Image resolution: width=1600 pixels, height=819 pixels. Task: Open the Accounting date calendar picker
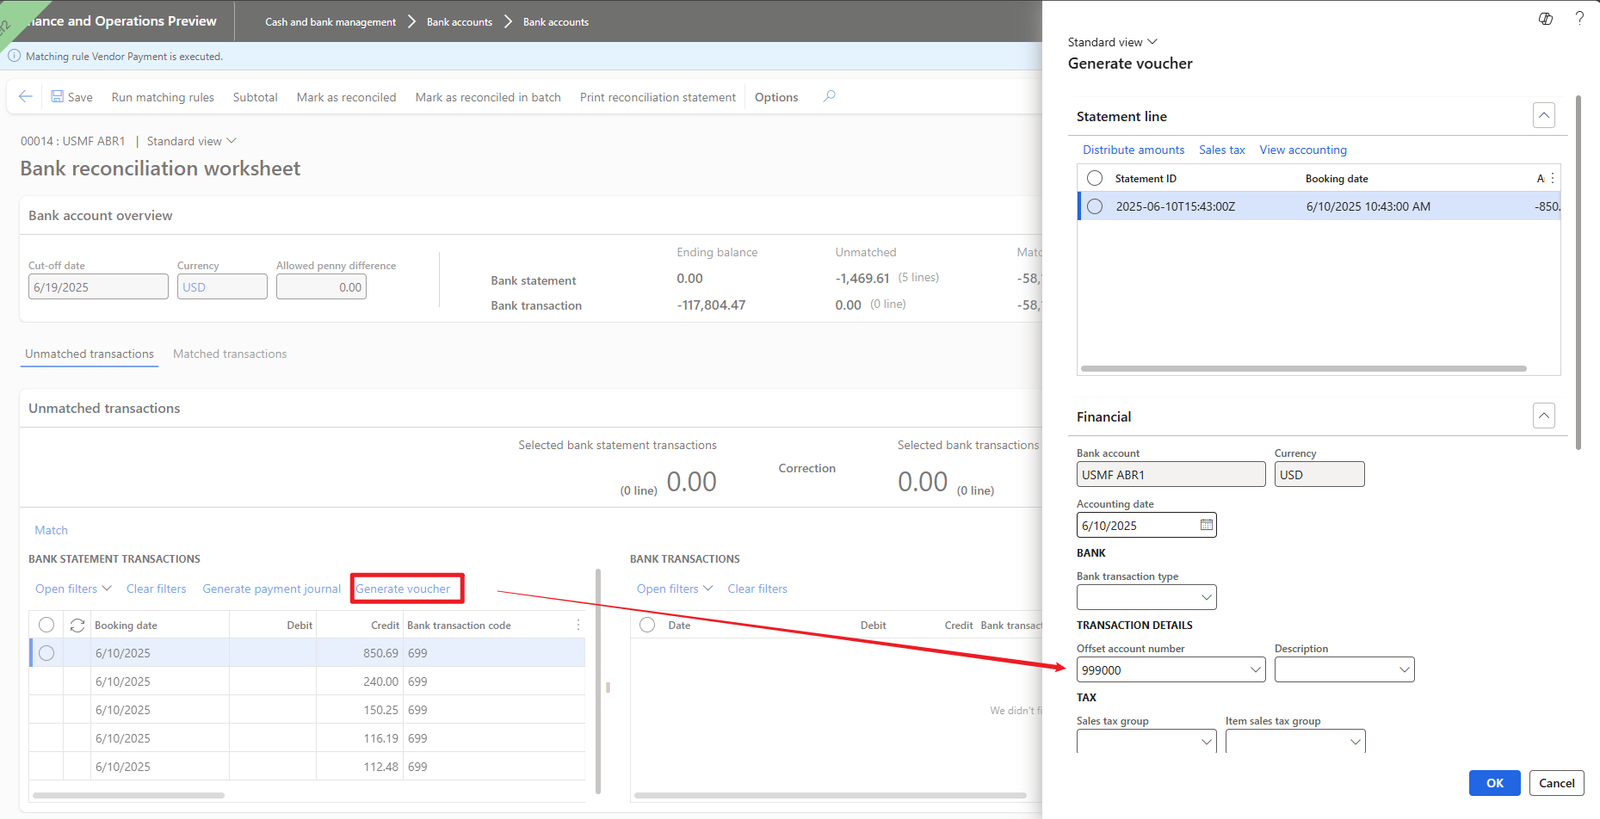pyautogui.click(x=1206, y=525)
